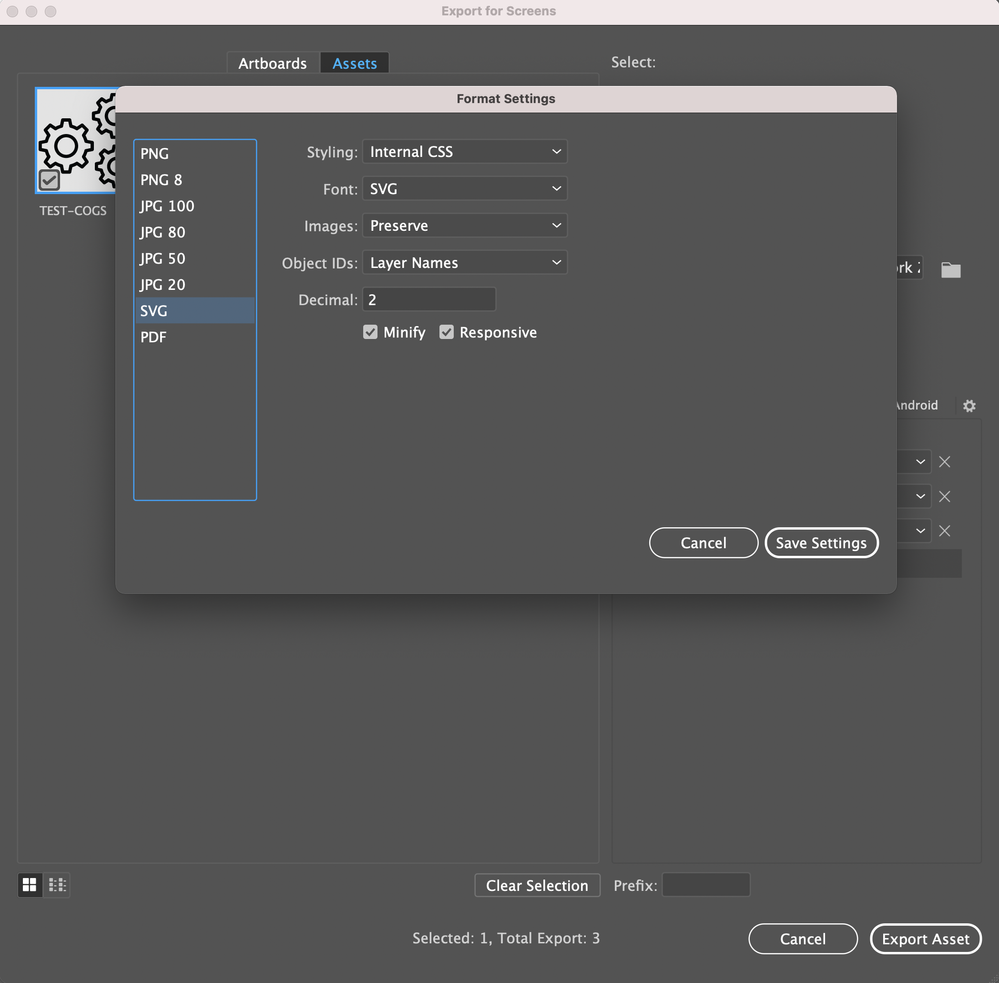Switch to large thumbnail grid view

click(x=29, y=884)
